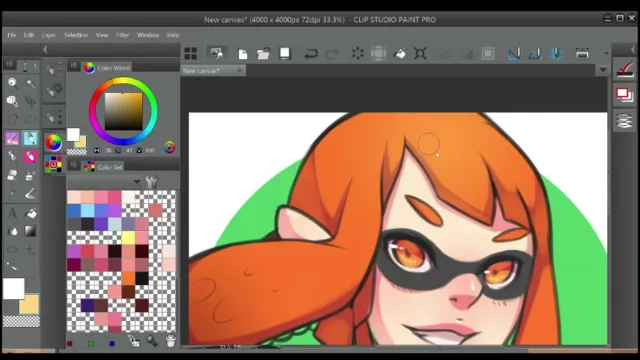Open the Edit menu
This screenshot has height=360, width=640.
coord(29,35)
